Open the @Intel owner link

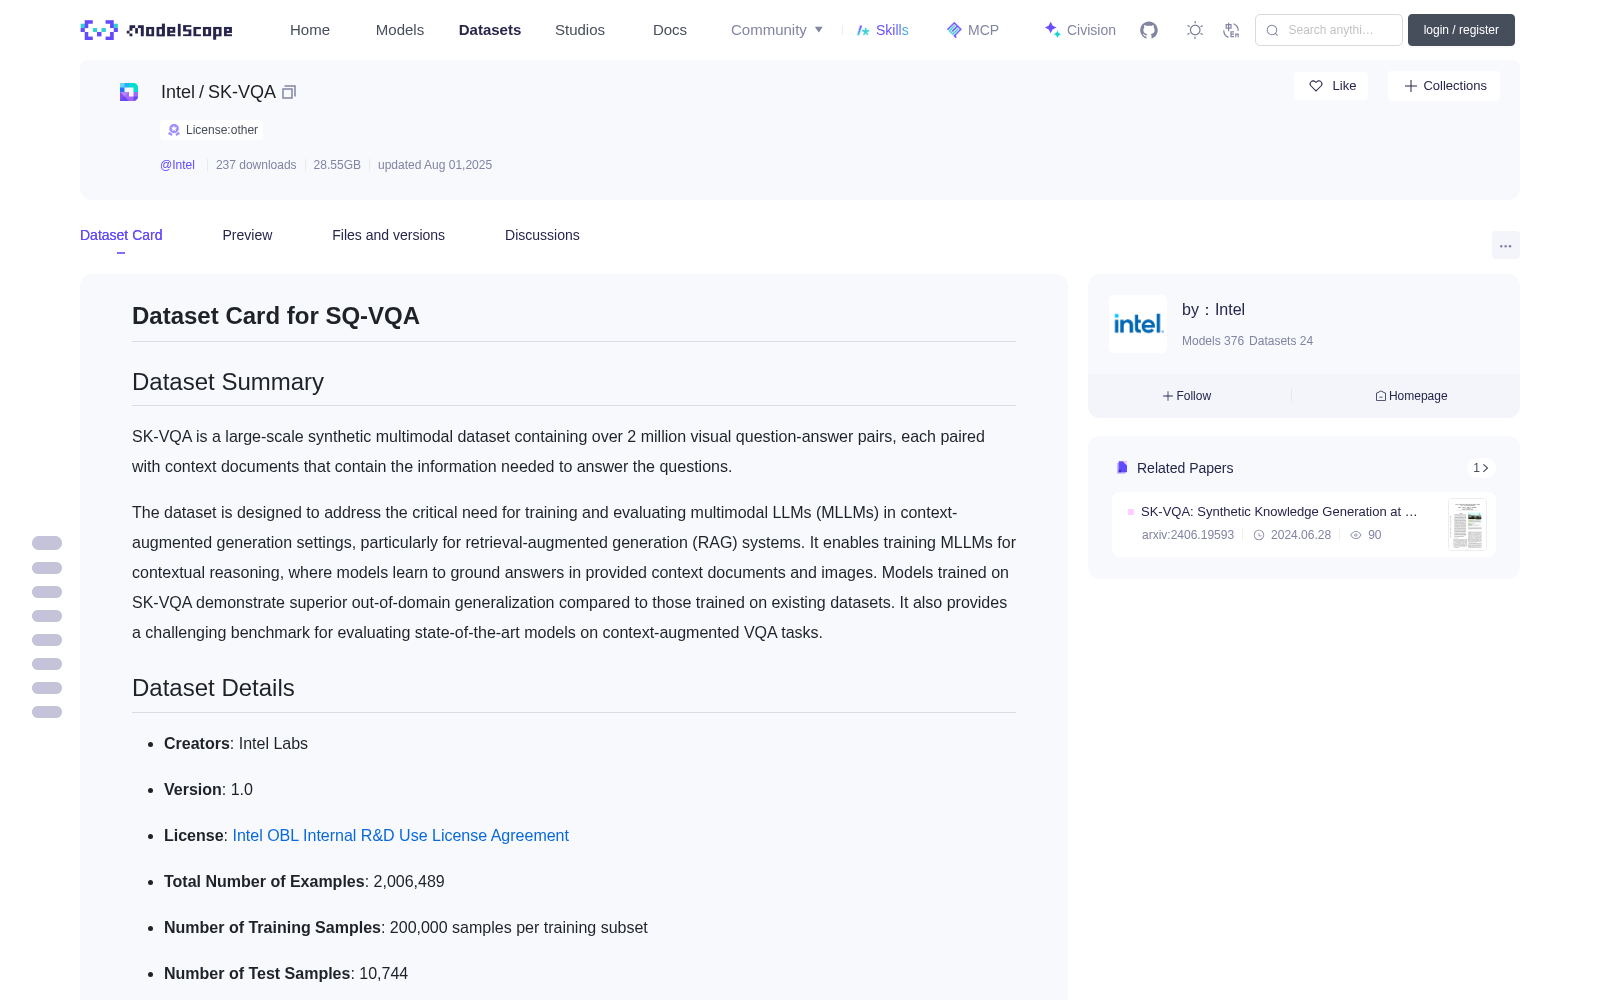click(177, 165)
